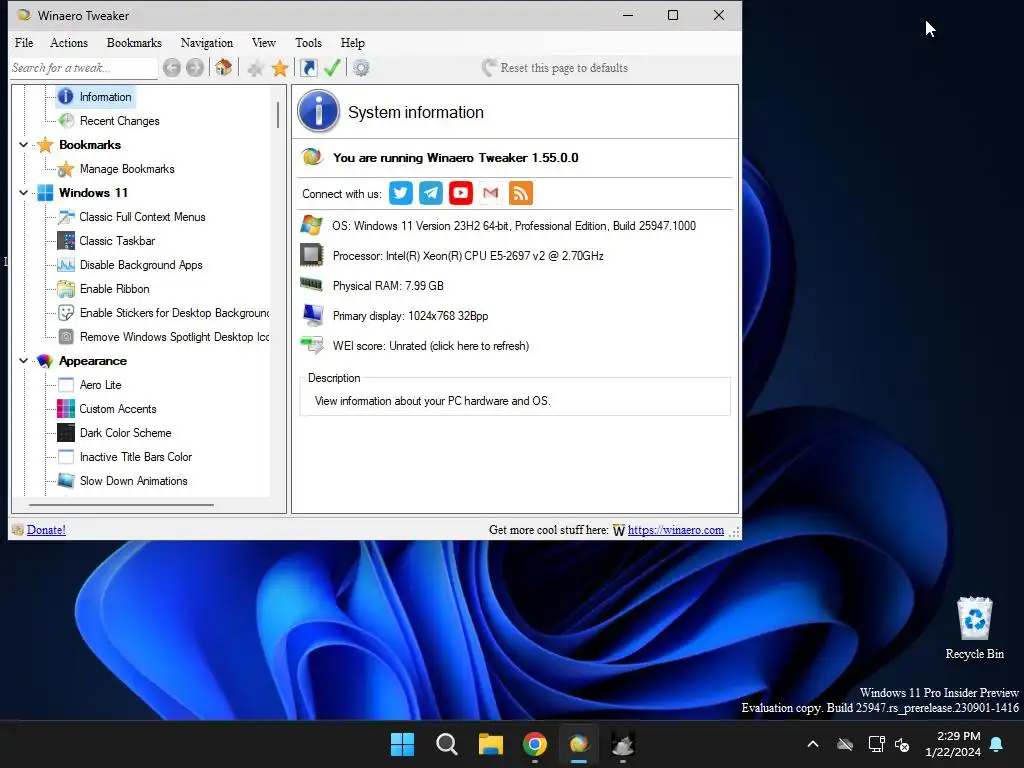Screen dimensions: 1024x768
Task: Collapse the Windows 11 tree section
Action: pos(24,193)
